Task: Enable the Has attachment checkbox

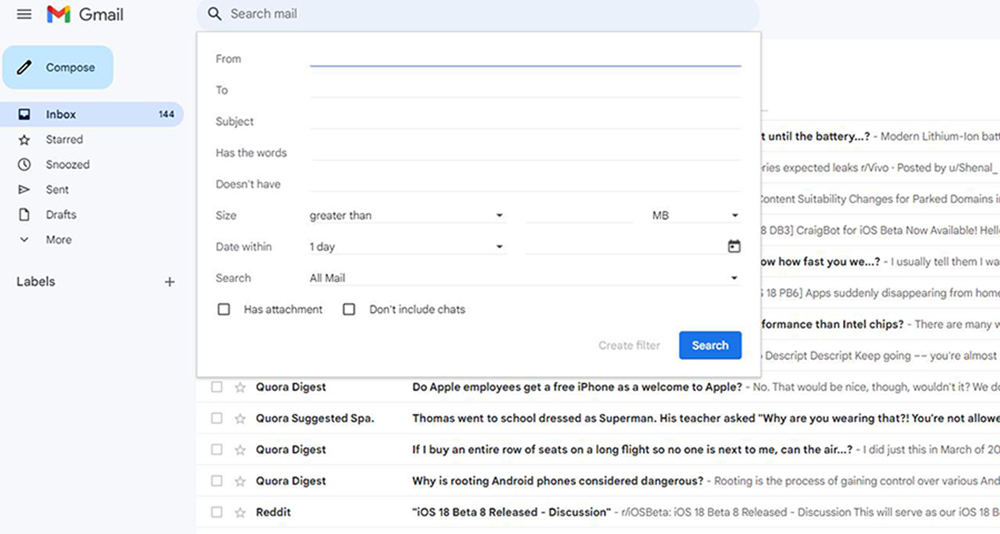Action: click(x=224, y=310)
